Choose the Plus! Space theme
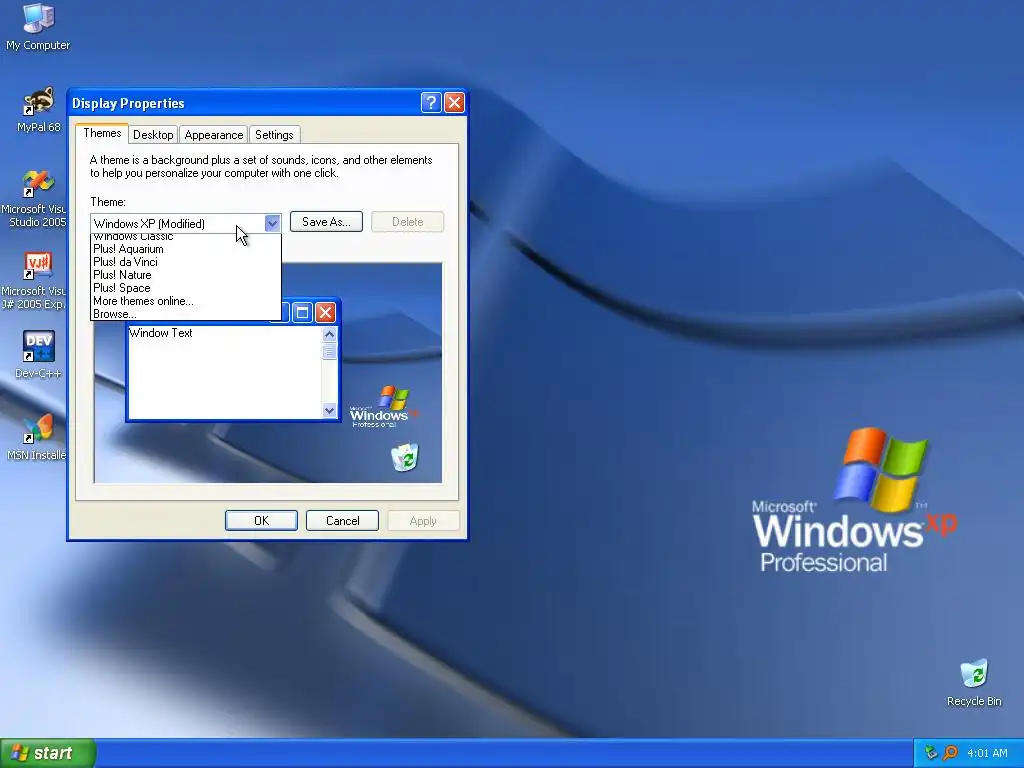This screenshot has height=768, width=1024. pyautogui.click(x=185, y=288)
